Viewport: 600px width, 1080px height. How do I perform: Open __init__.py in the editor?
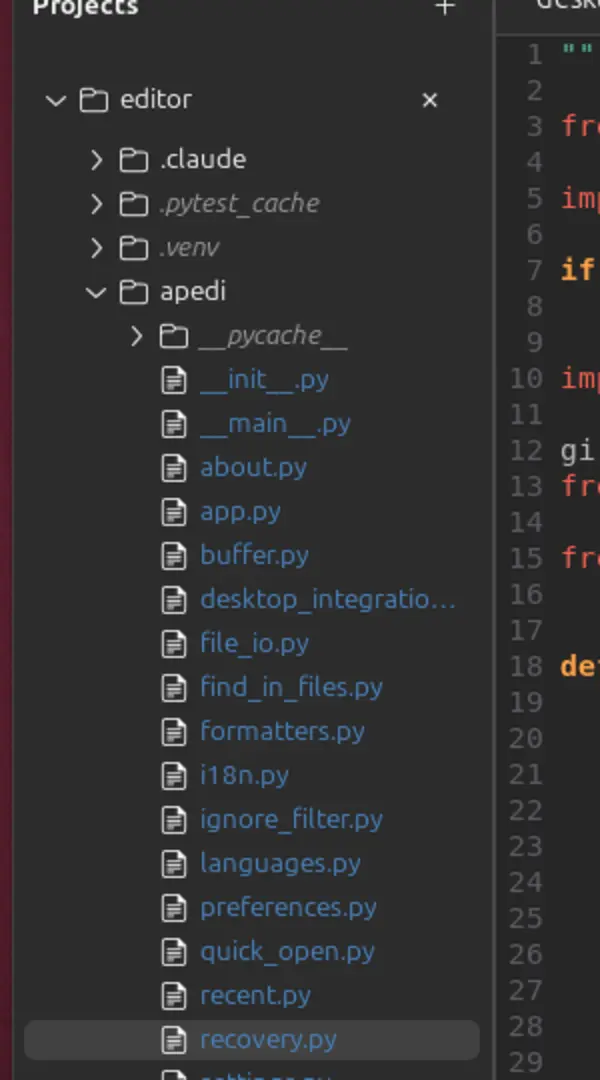pos(265,380)
